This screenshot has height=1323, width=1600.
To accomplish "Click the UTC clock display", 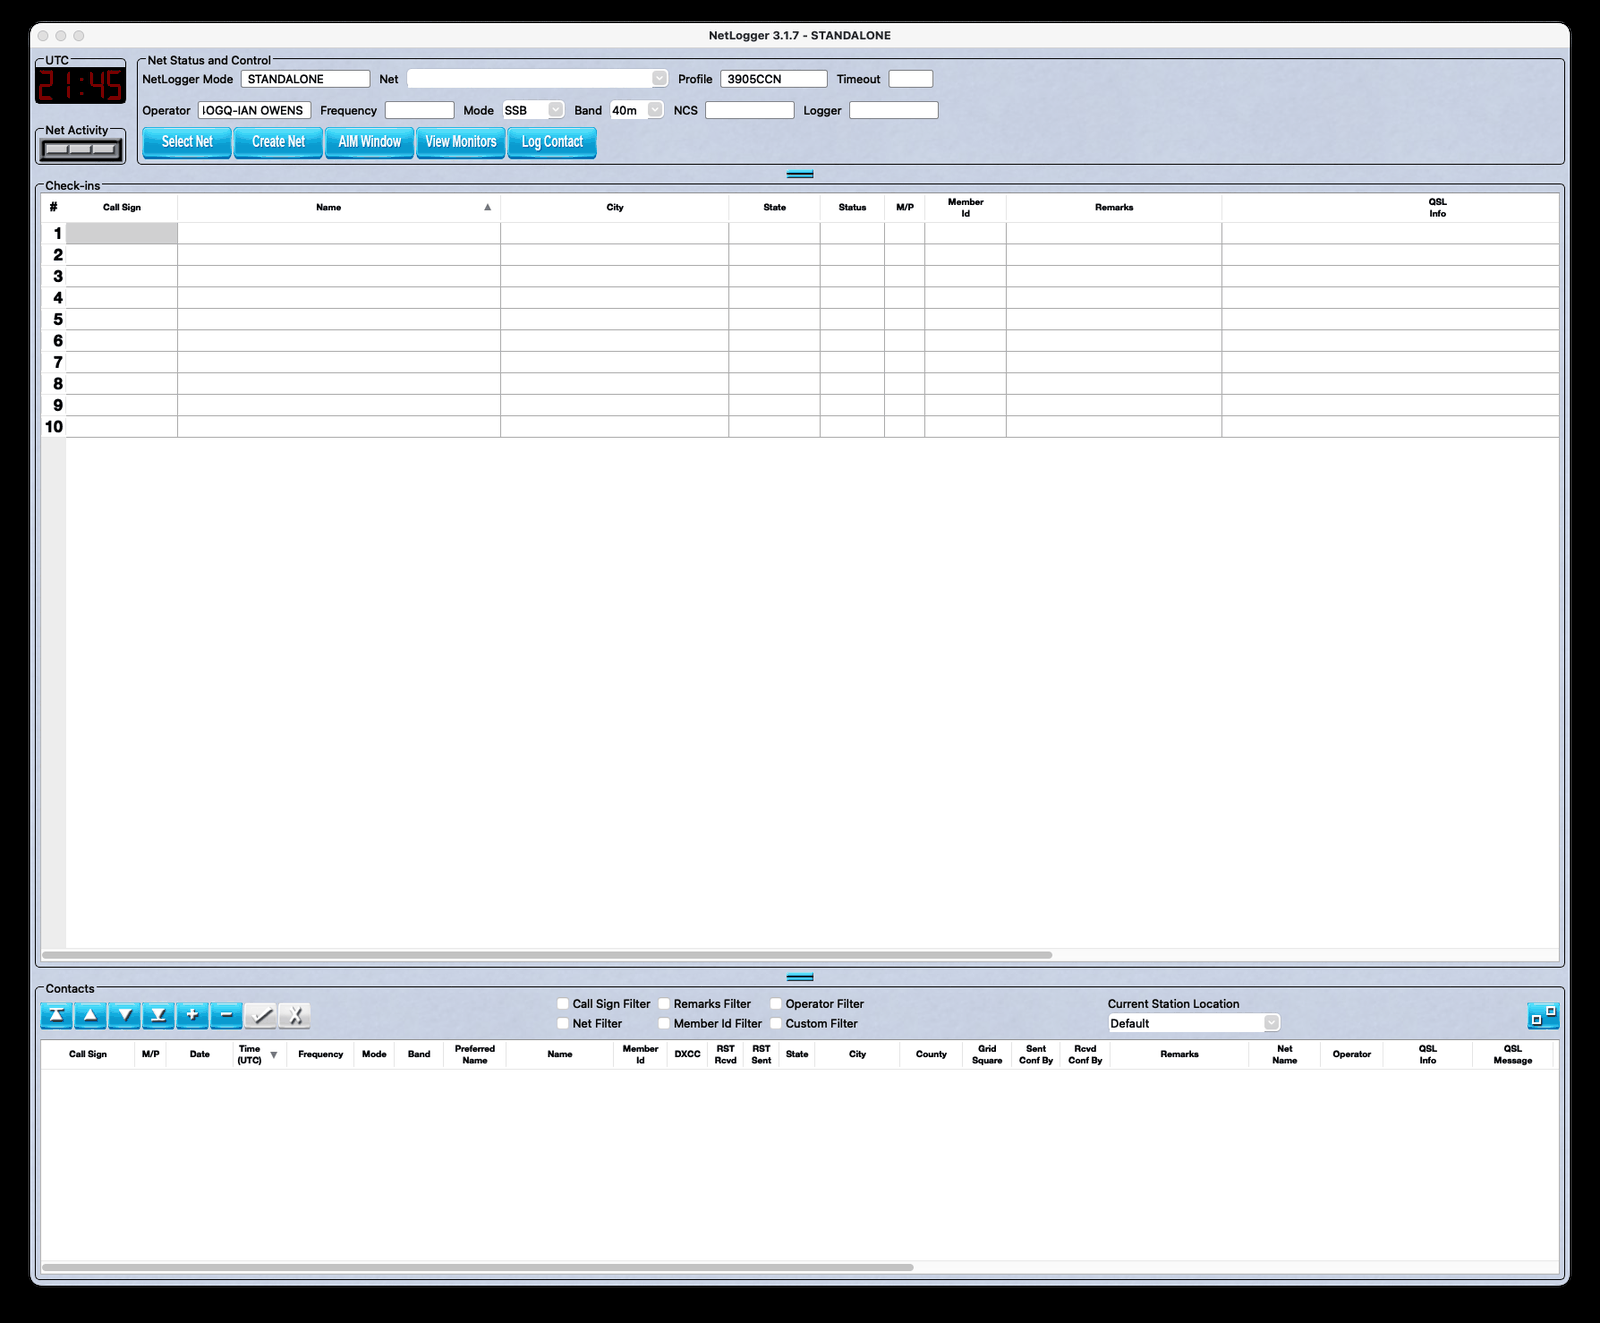I will [81, 85].
